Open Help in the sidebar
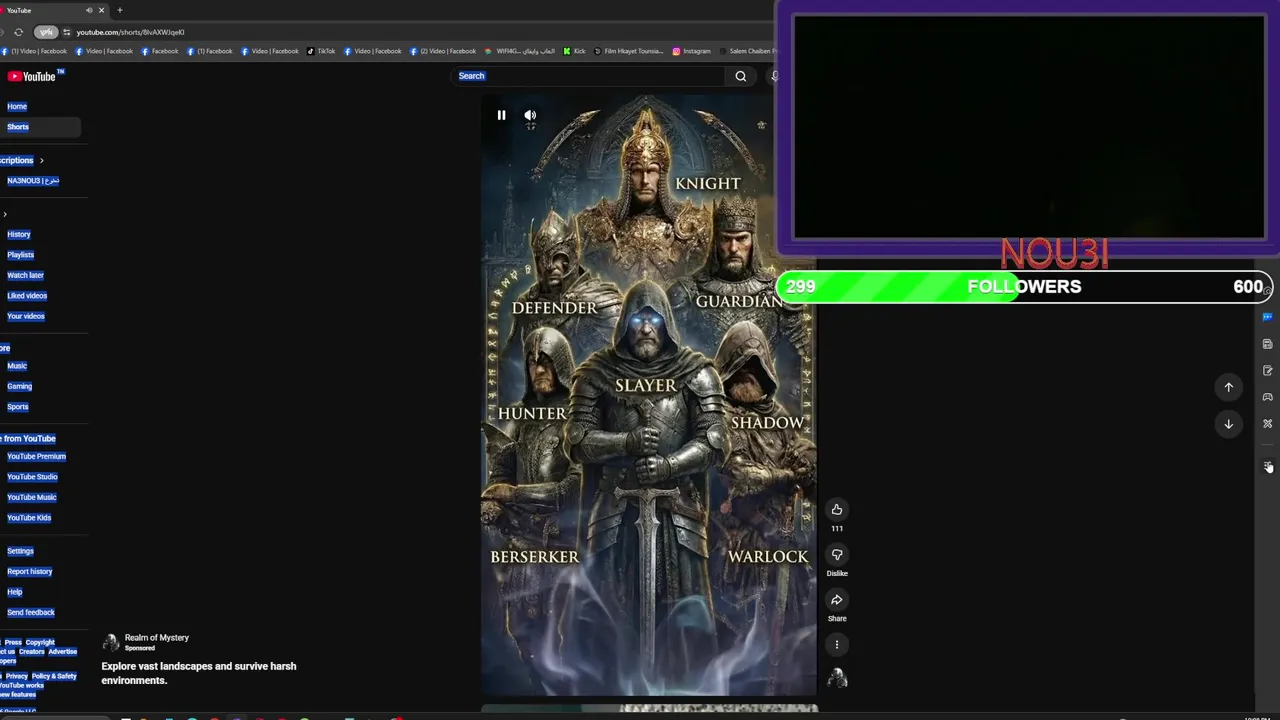This screenshot has width=1280, height=720. (x=14, y=592)
